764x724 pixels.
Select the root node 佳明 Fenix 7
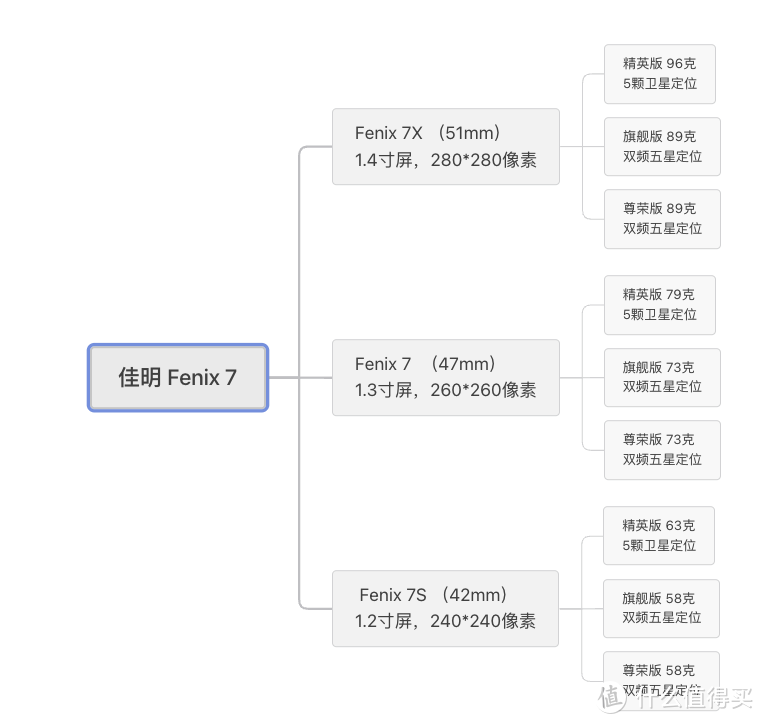(178, 378)
